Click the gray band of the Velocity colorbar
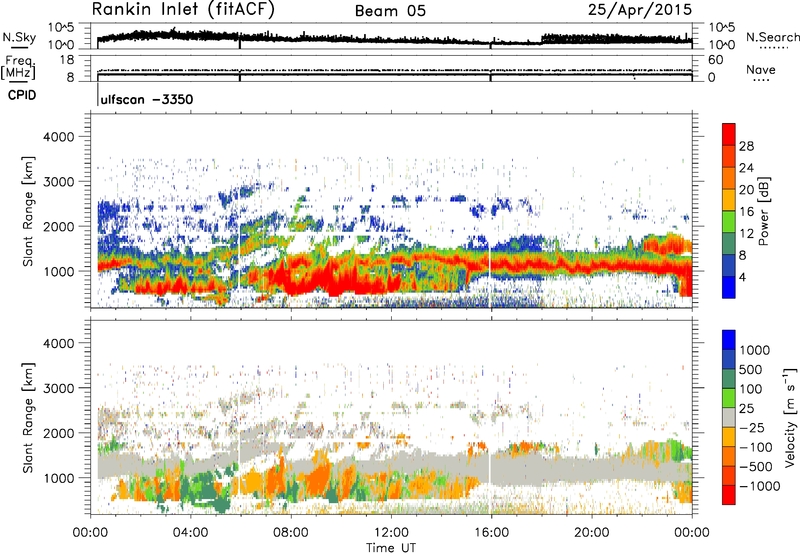 coord(729,417)
